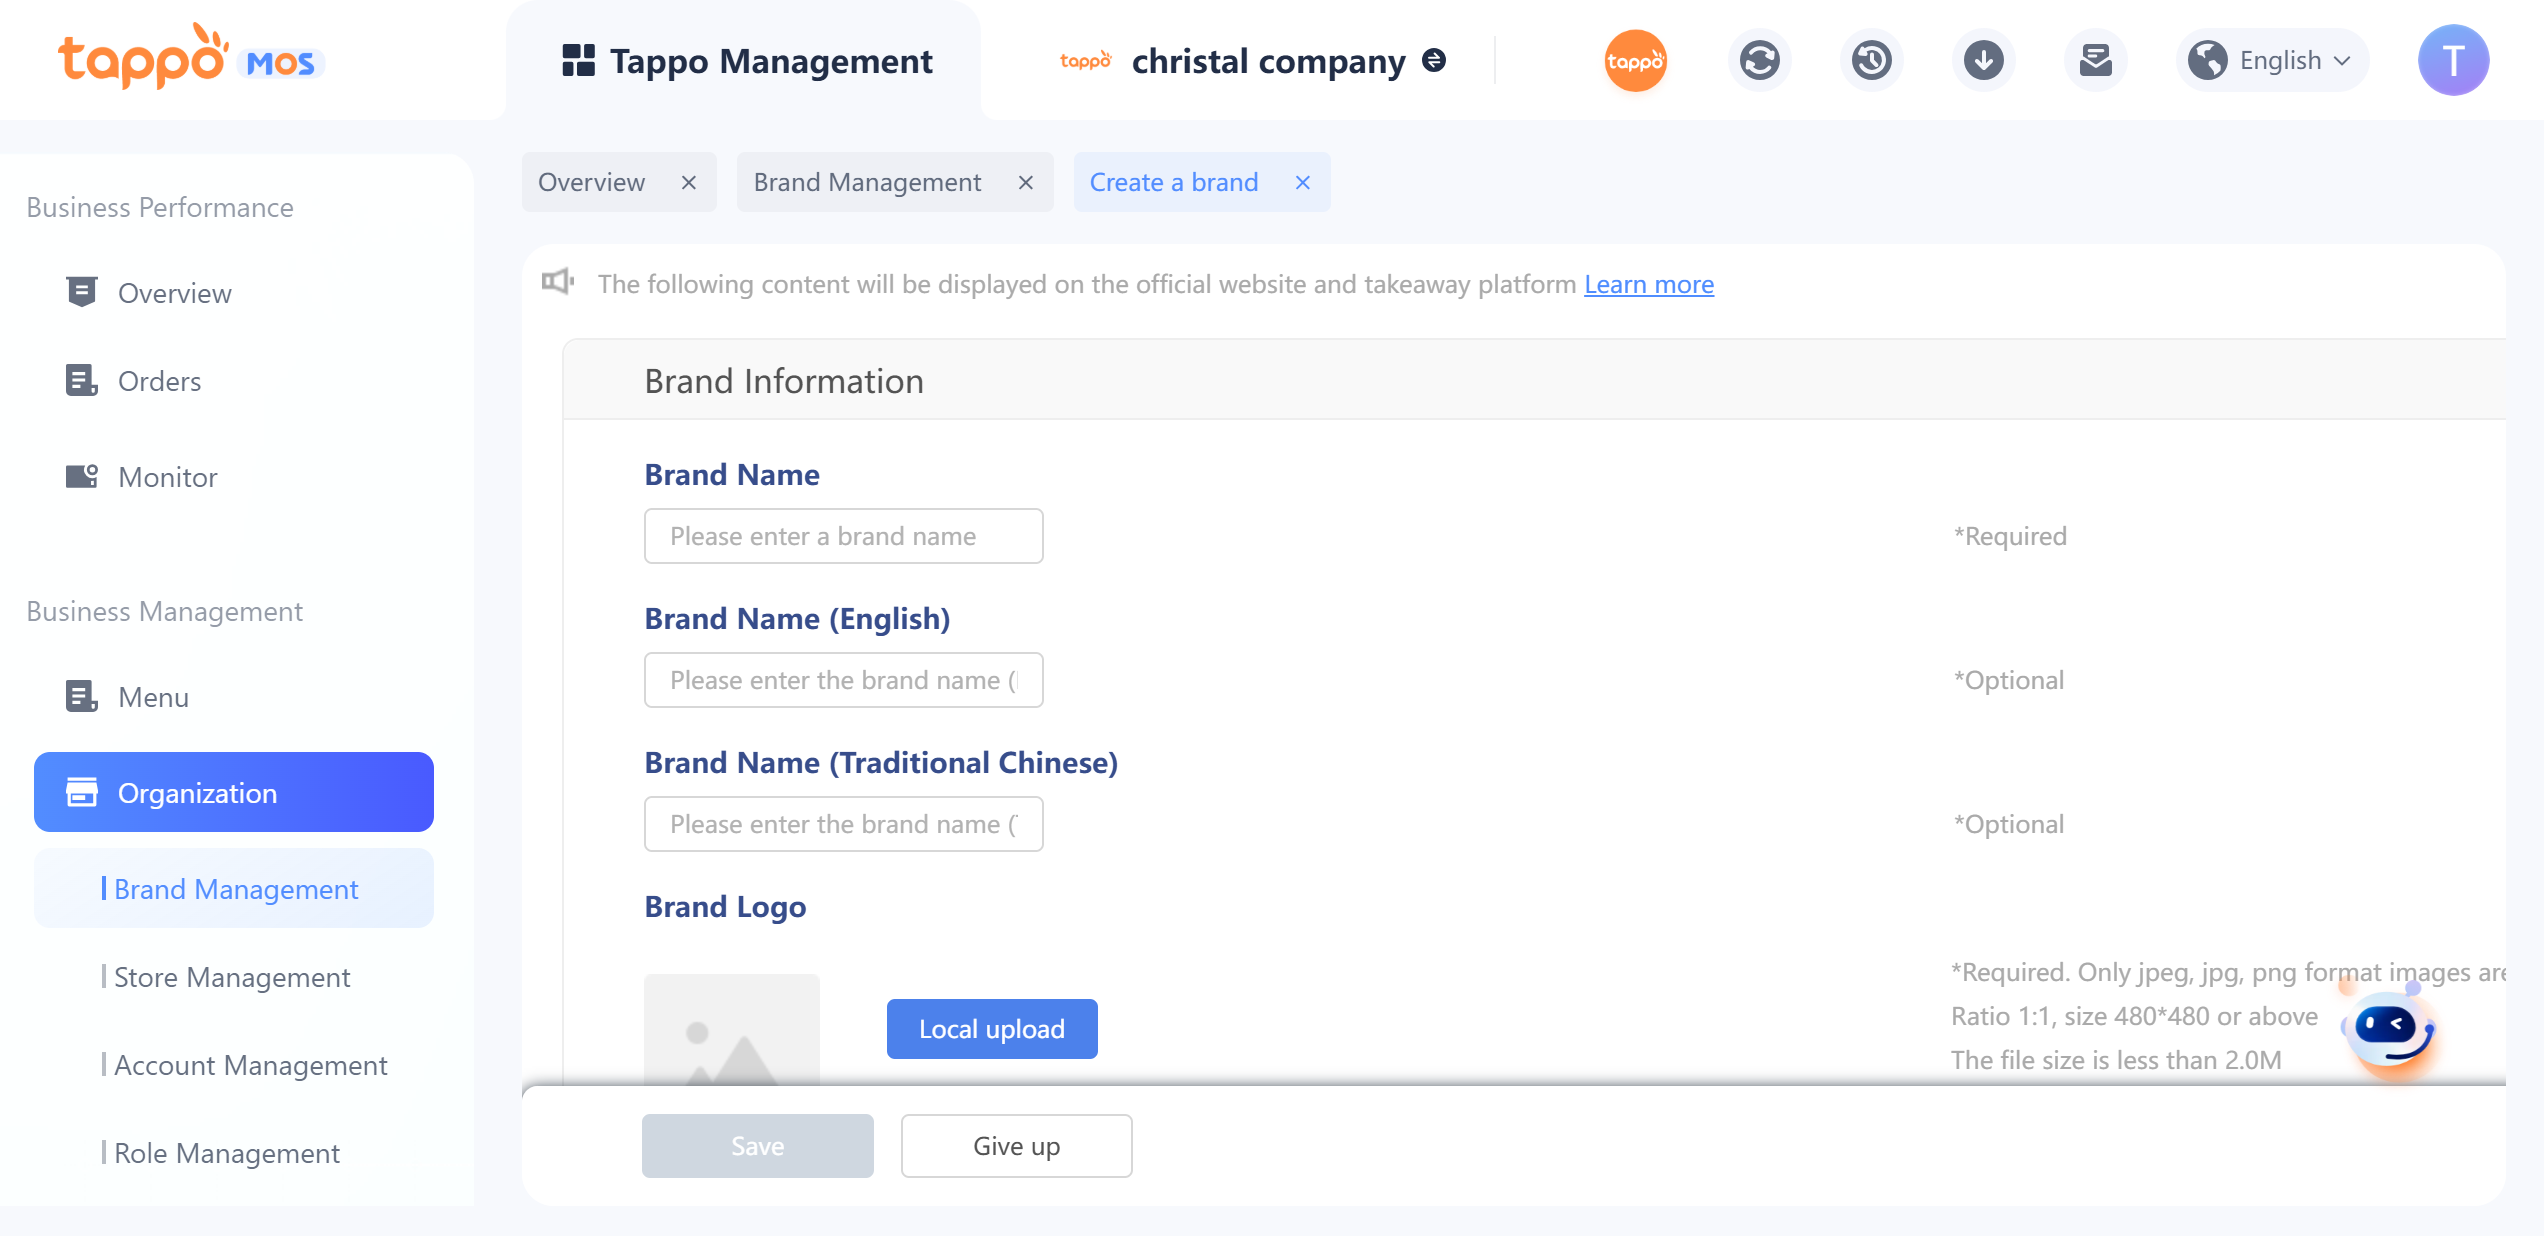Open Tappo Management app switcher
2544x1236 pixels.
[747, 61]
